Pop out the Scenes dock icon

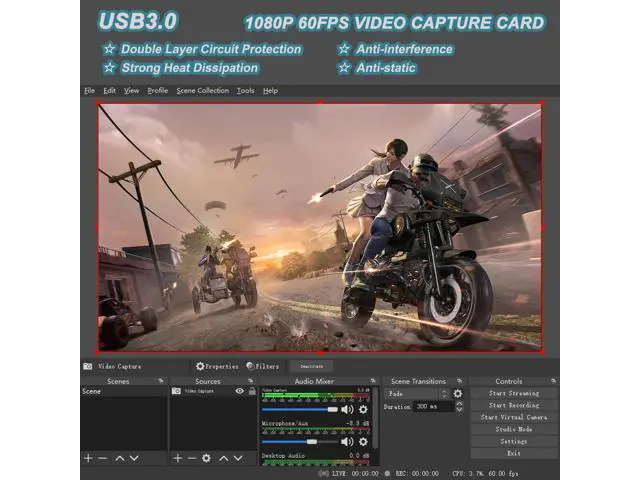[161, 381]
